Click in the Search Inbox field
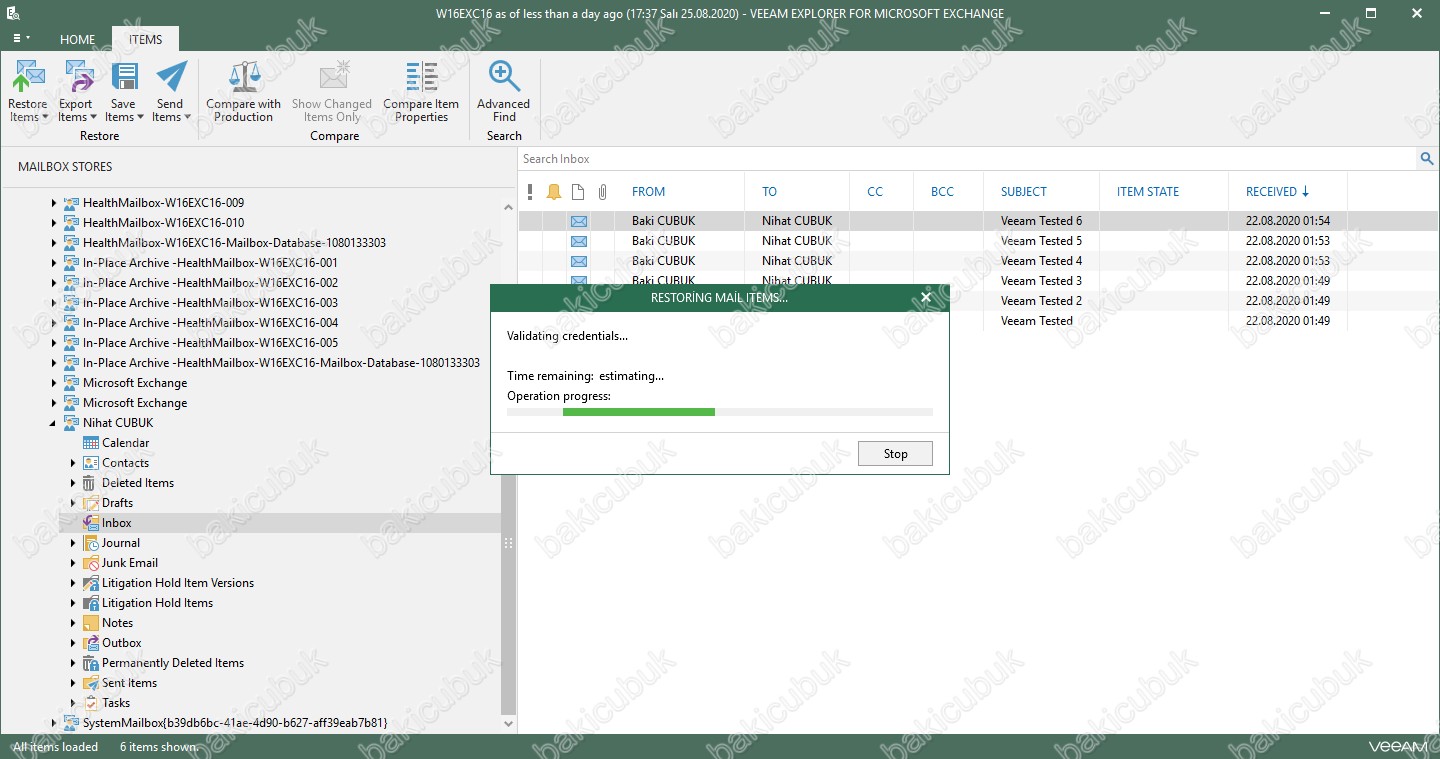Screen dimensions: 1440x759 click(x=967, y=159)
